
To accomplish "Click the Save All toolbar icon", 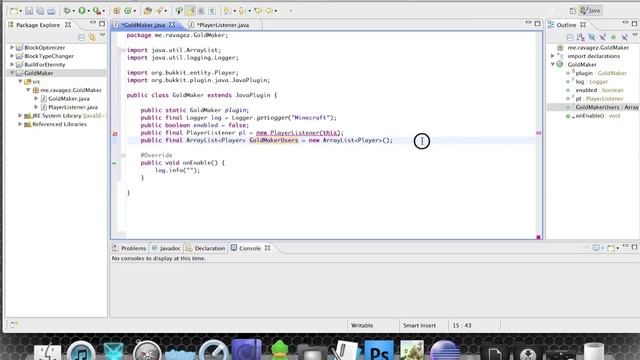I will pyautogui.click(x=40, y=11).
